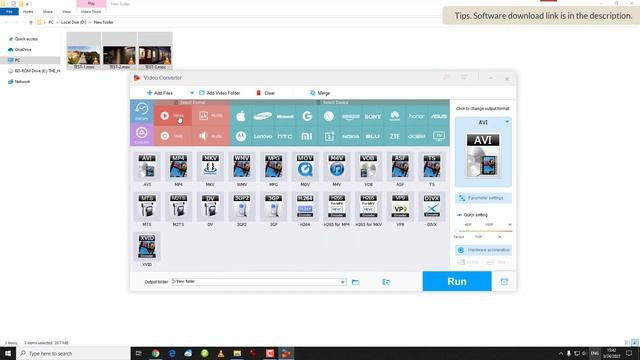This screenshot has height=360, width=640.
Task: Open the TV device category
Action: (439, 136)
